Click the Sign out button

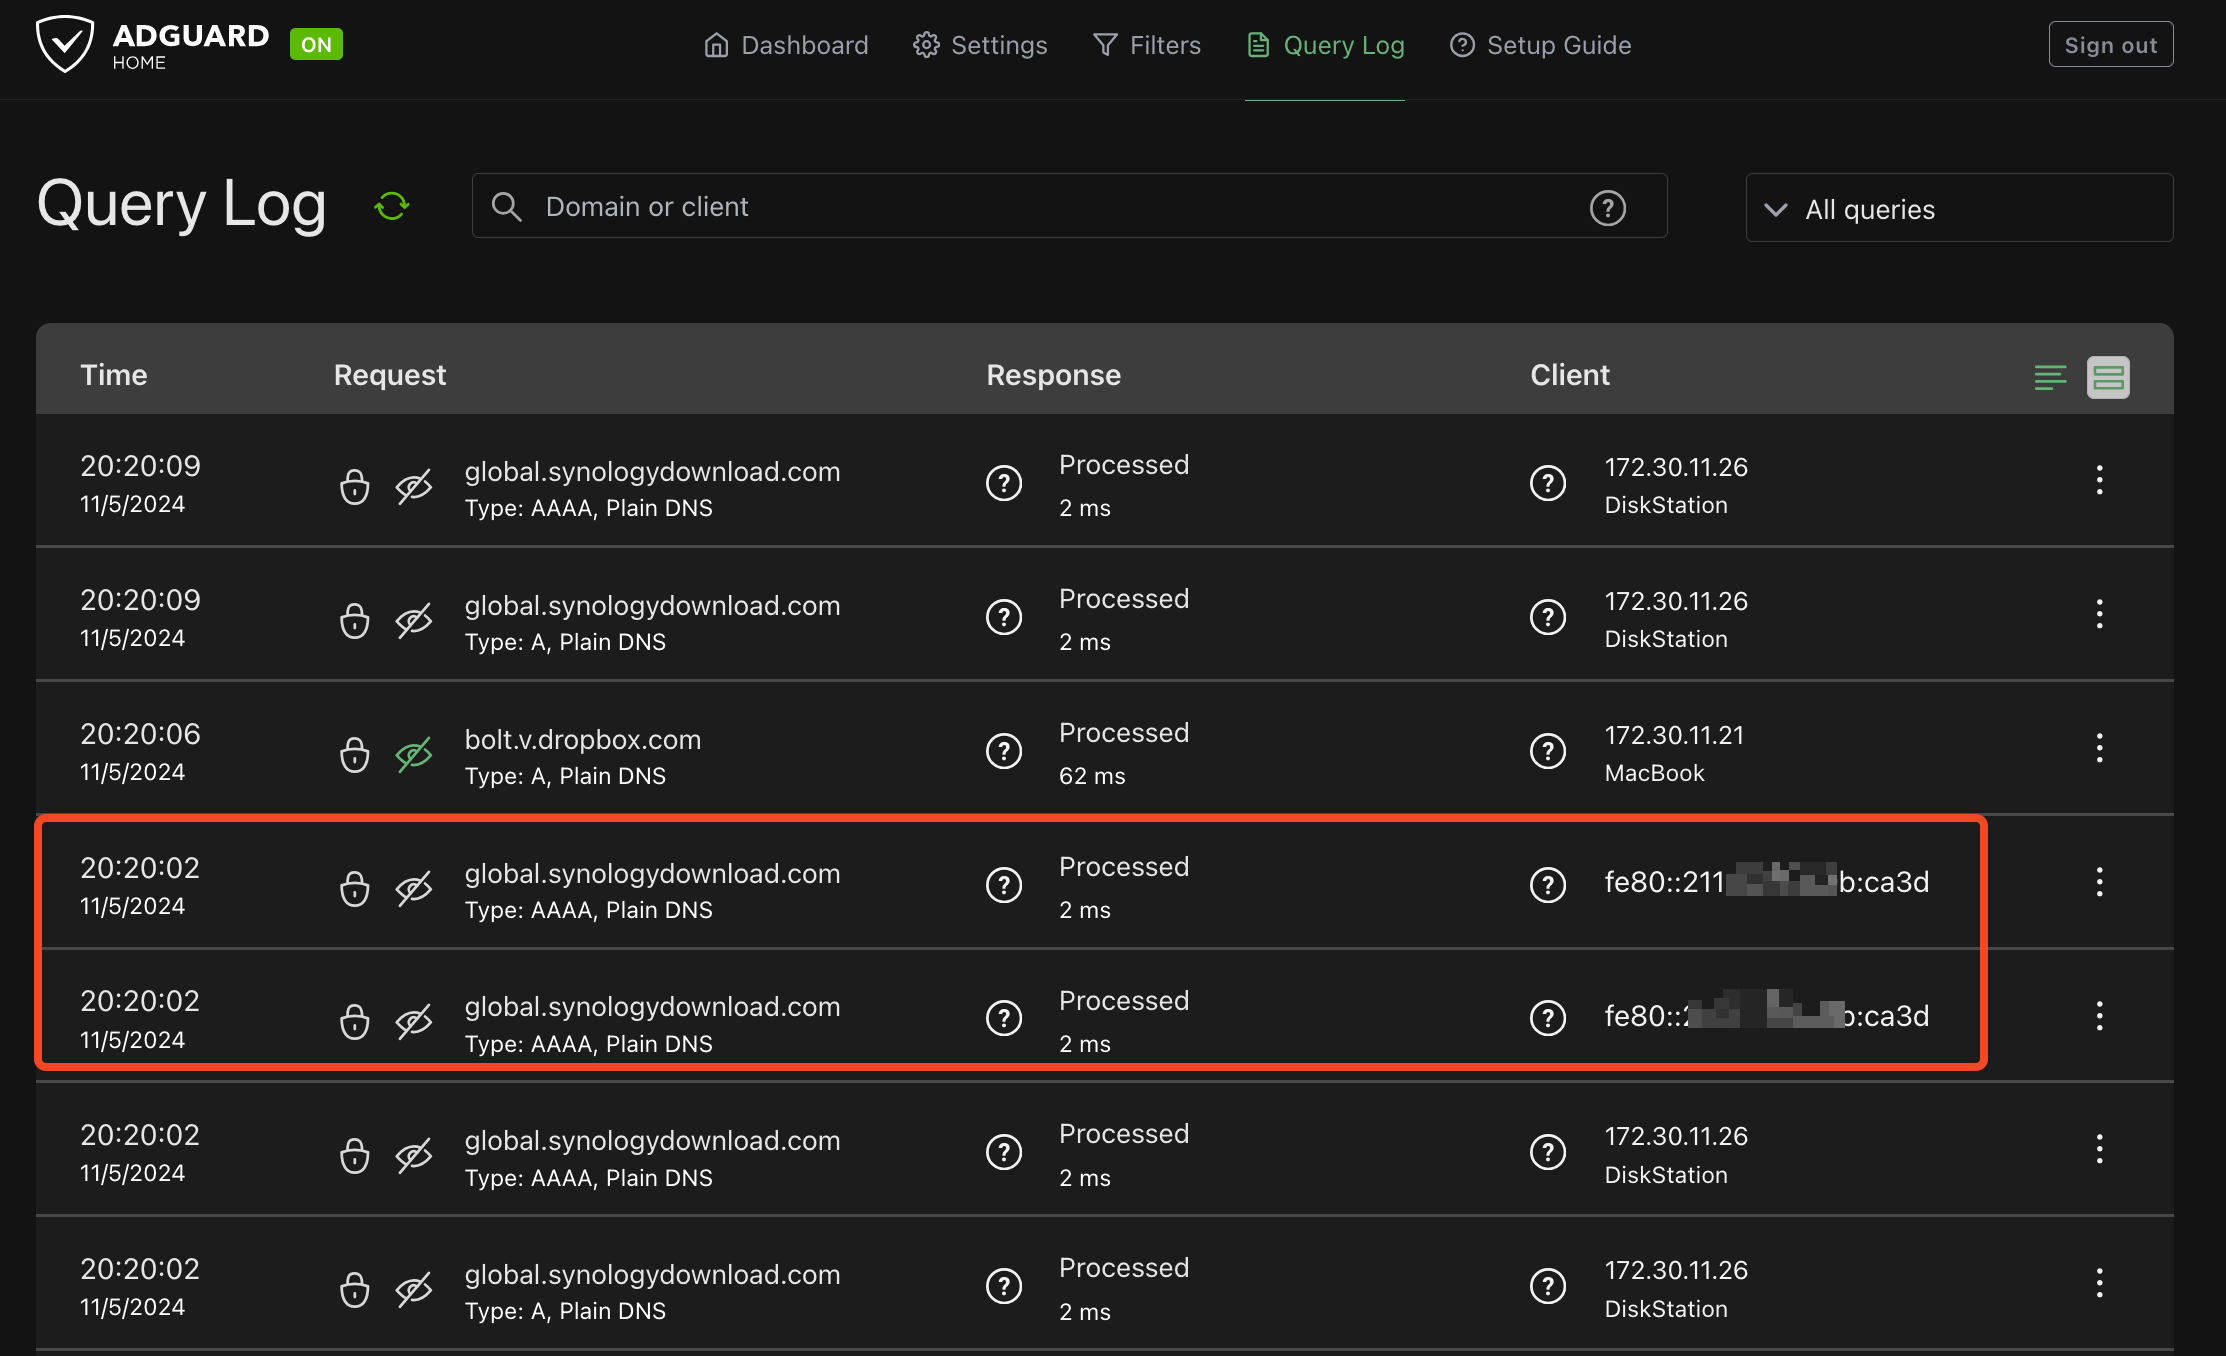(2110, 45)
